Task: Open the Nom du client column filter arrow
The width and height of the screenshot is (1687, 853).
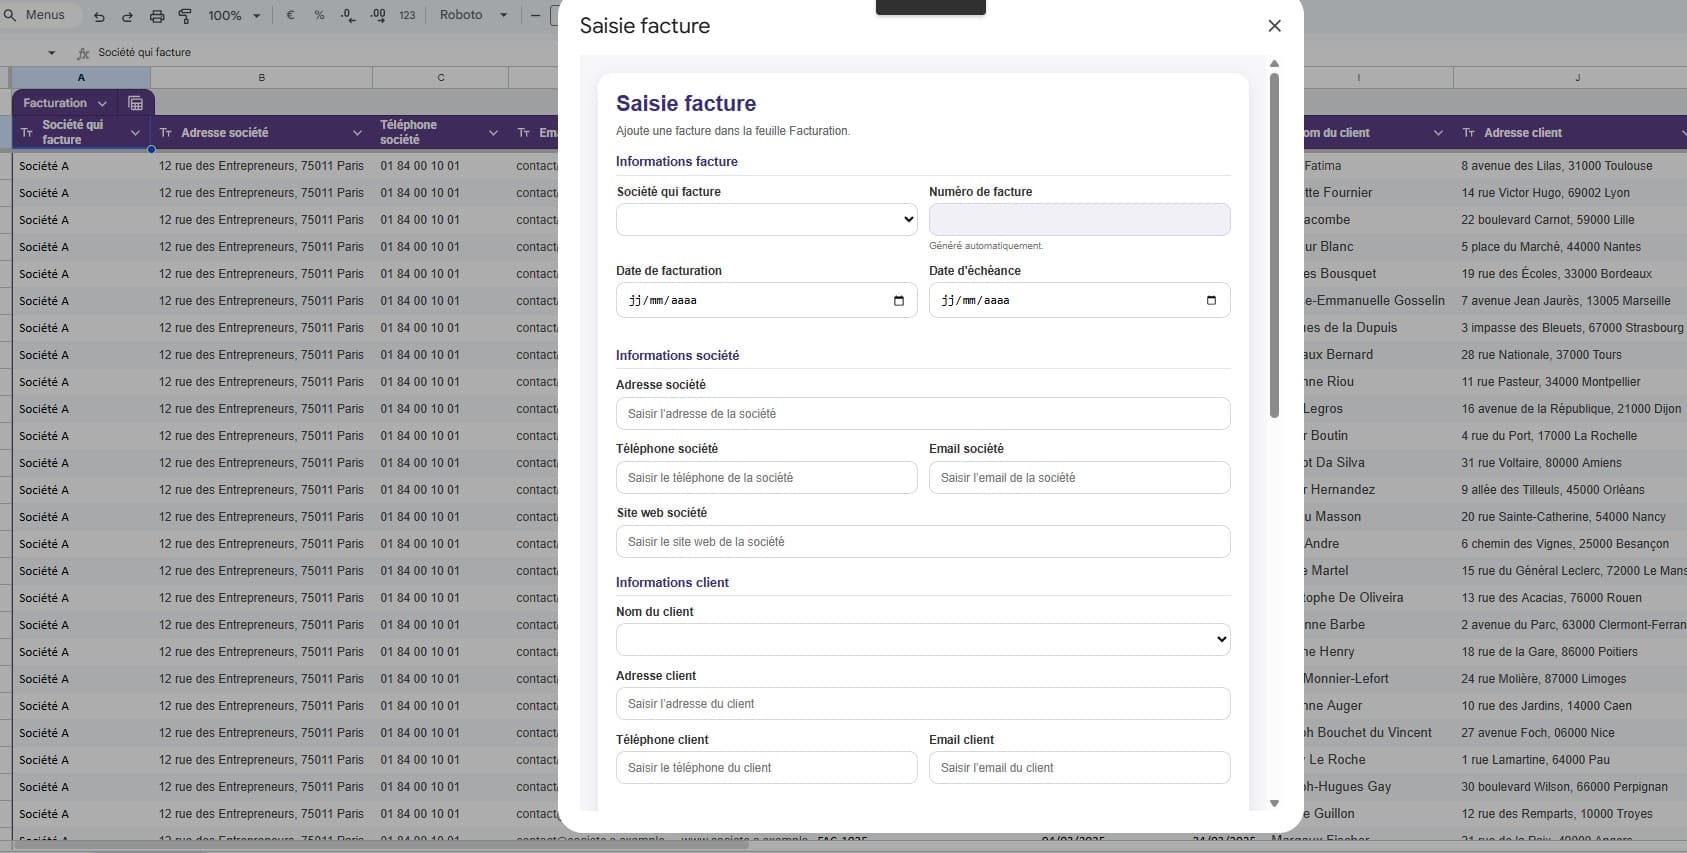Action: [1438, 133]
